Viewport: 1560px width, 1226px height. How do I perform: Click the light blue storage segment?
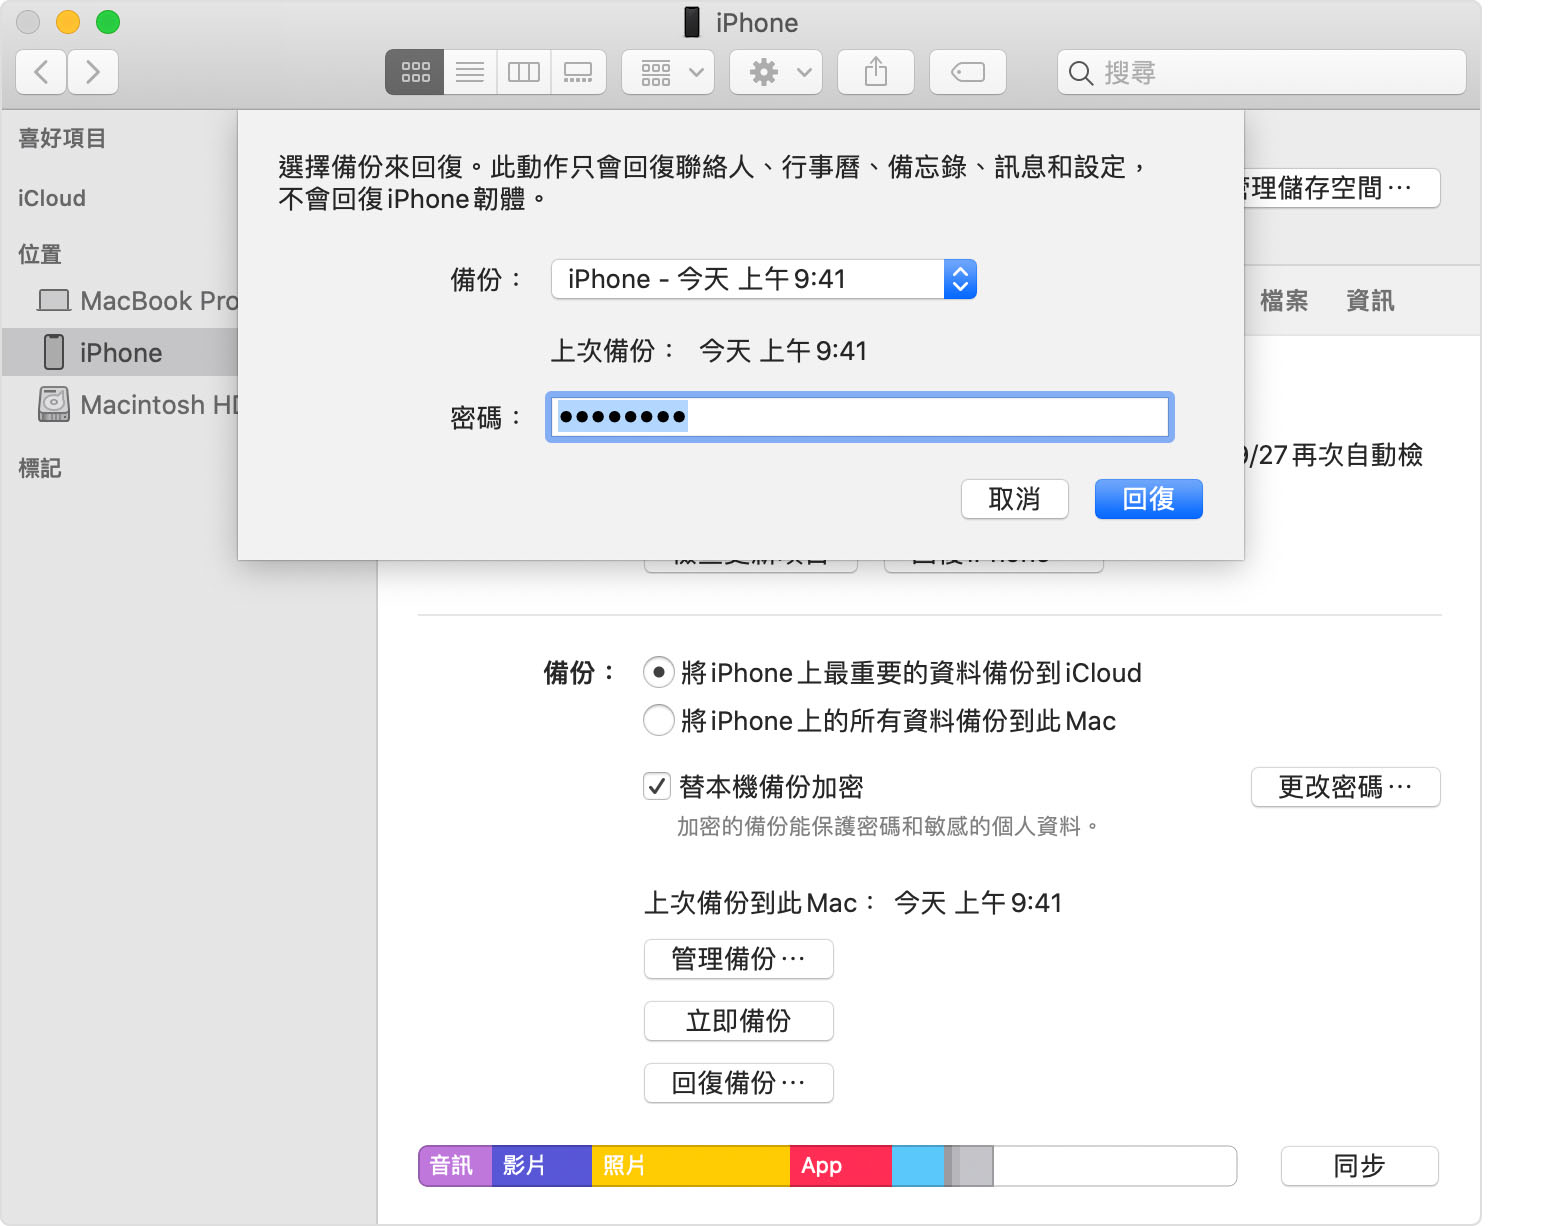click(x=918, y=1166)
